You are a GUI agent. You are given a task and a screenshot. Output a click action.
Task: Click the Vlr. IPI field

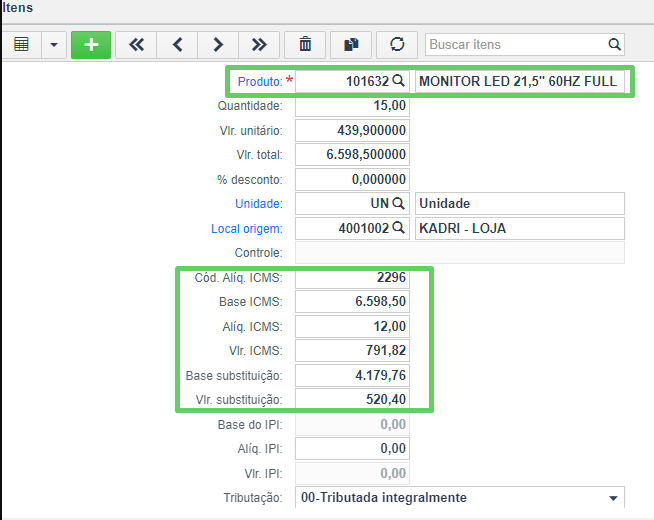352,473
